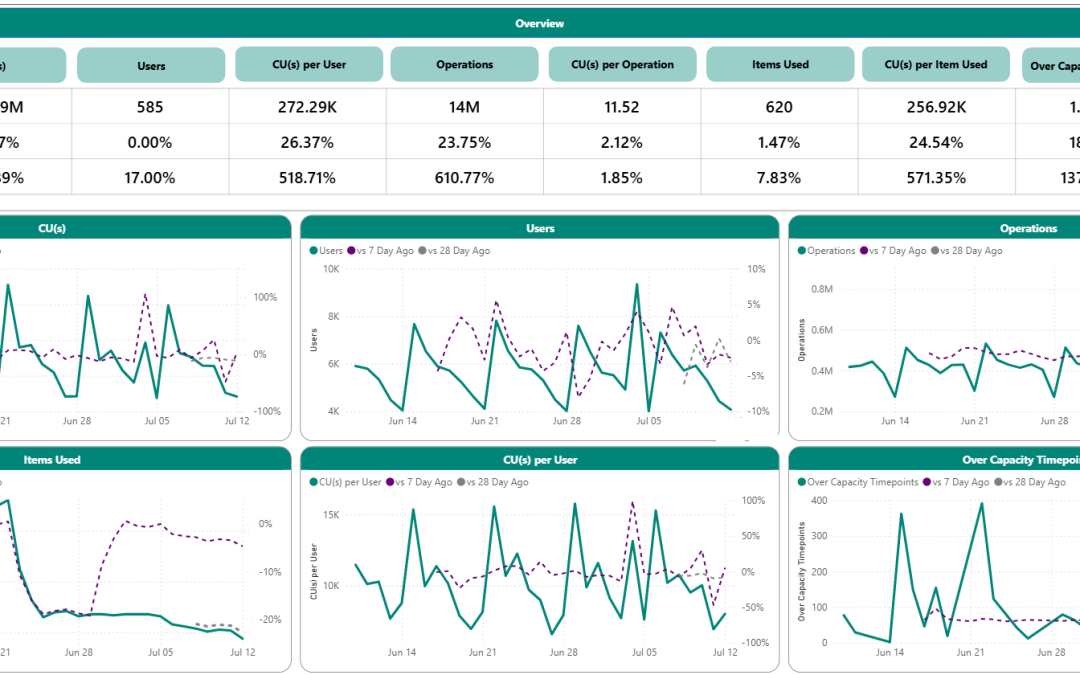Click the 10K y-axis label in Users chart
This screenshot has height=675, width=1080.
(x=331, y=269)
